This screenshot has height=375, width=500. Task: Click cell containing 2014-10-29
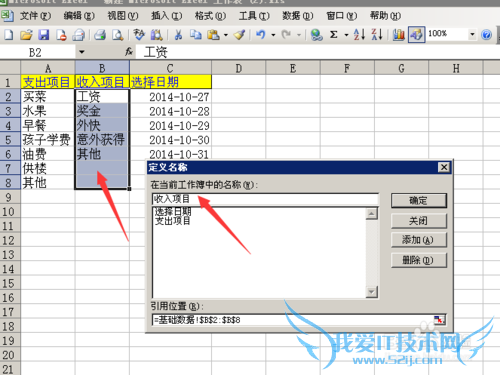(170, 126)
